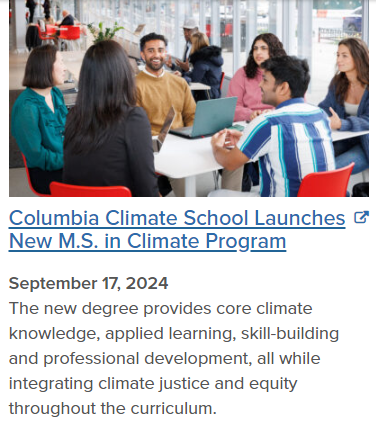Click the woman in the blue cardigan
This screenshot has height=422, width=376.
pyautogui.click(x=347, y=103)
